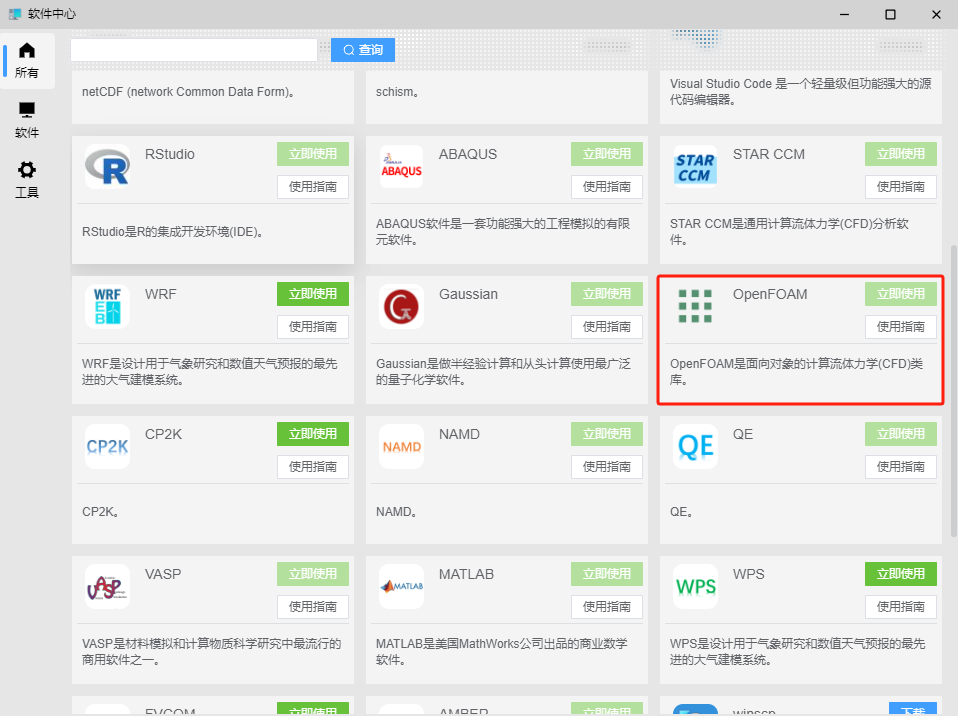Image resolution: width=958 pixels, height=716 pixels.
Task: Open the CP2K 使用指南 guide
Action: [x=313, y=467]
